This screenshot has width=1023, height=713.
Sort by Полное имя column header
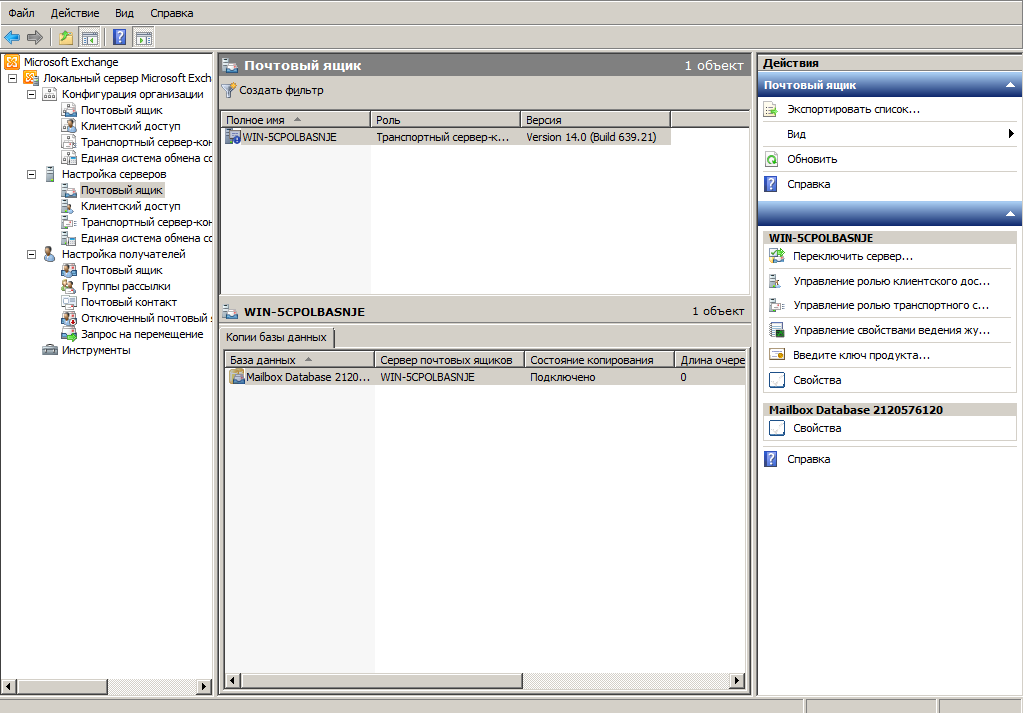[296, 120]
